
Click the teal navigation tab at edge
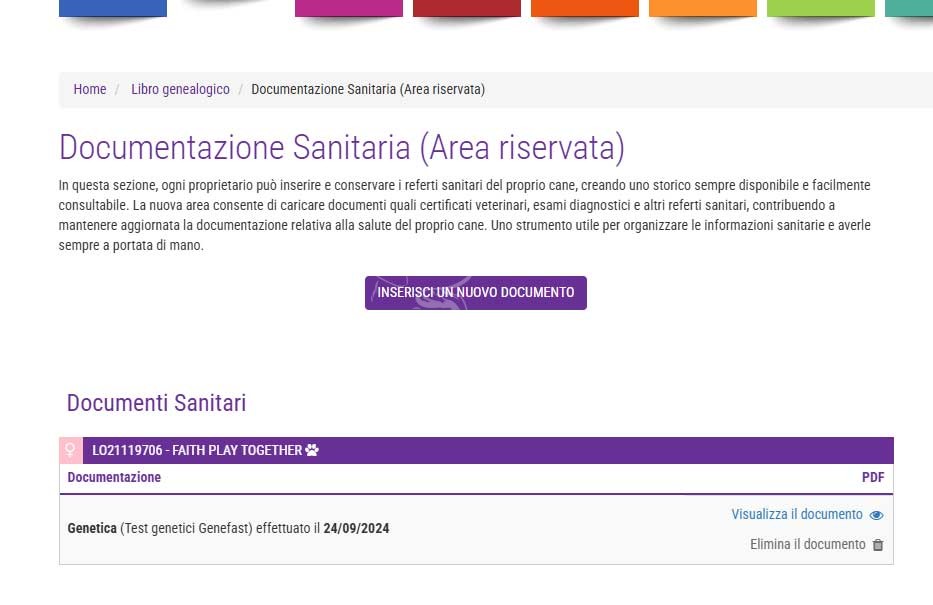[909, 8]
